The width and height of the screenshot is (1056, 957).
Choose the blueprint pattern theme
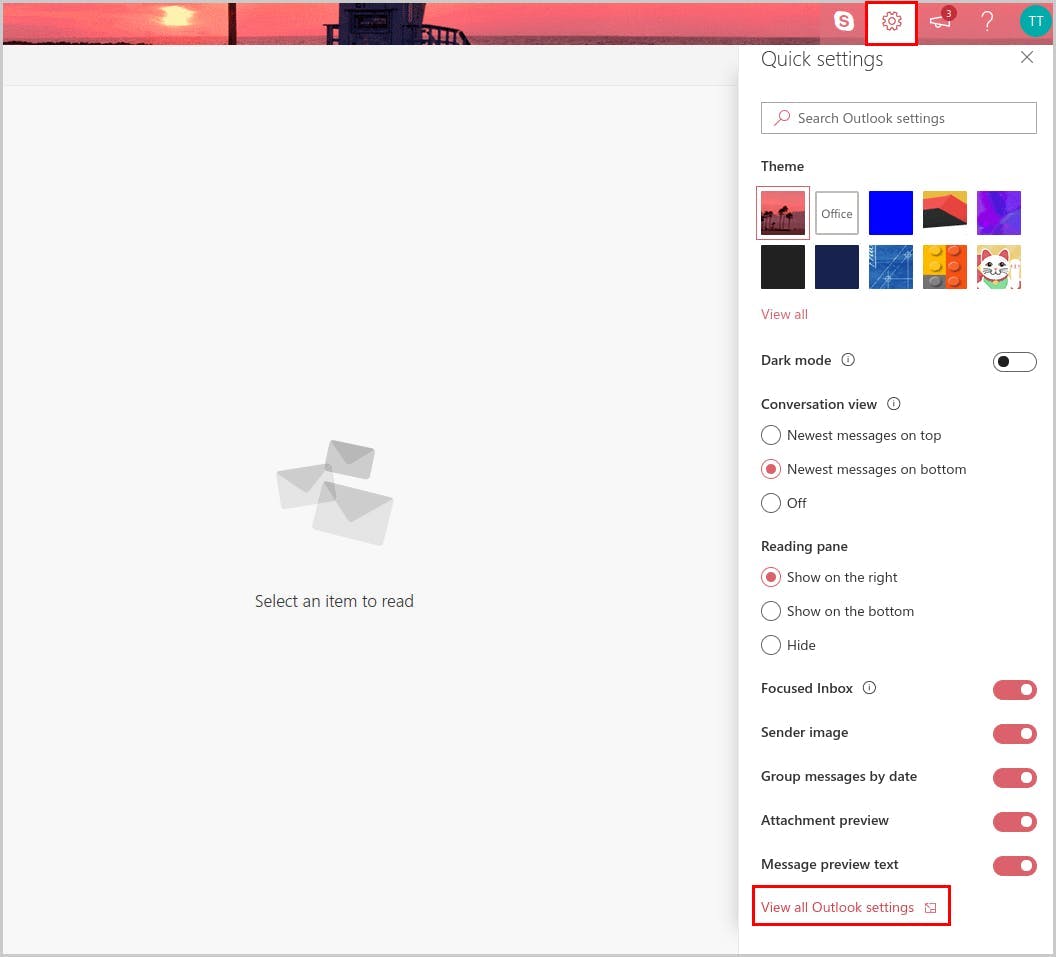(890, 267)
